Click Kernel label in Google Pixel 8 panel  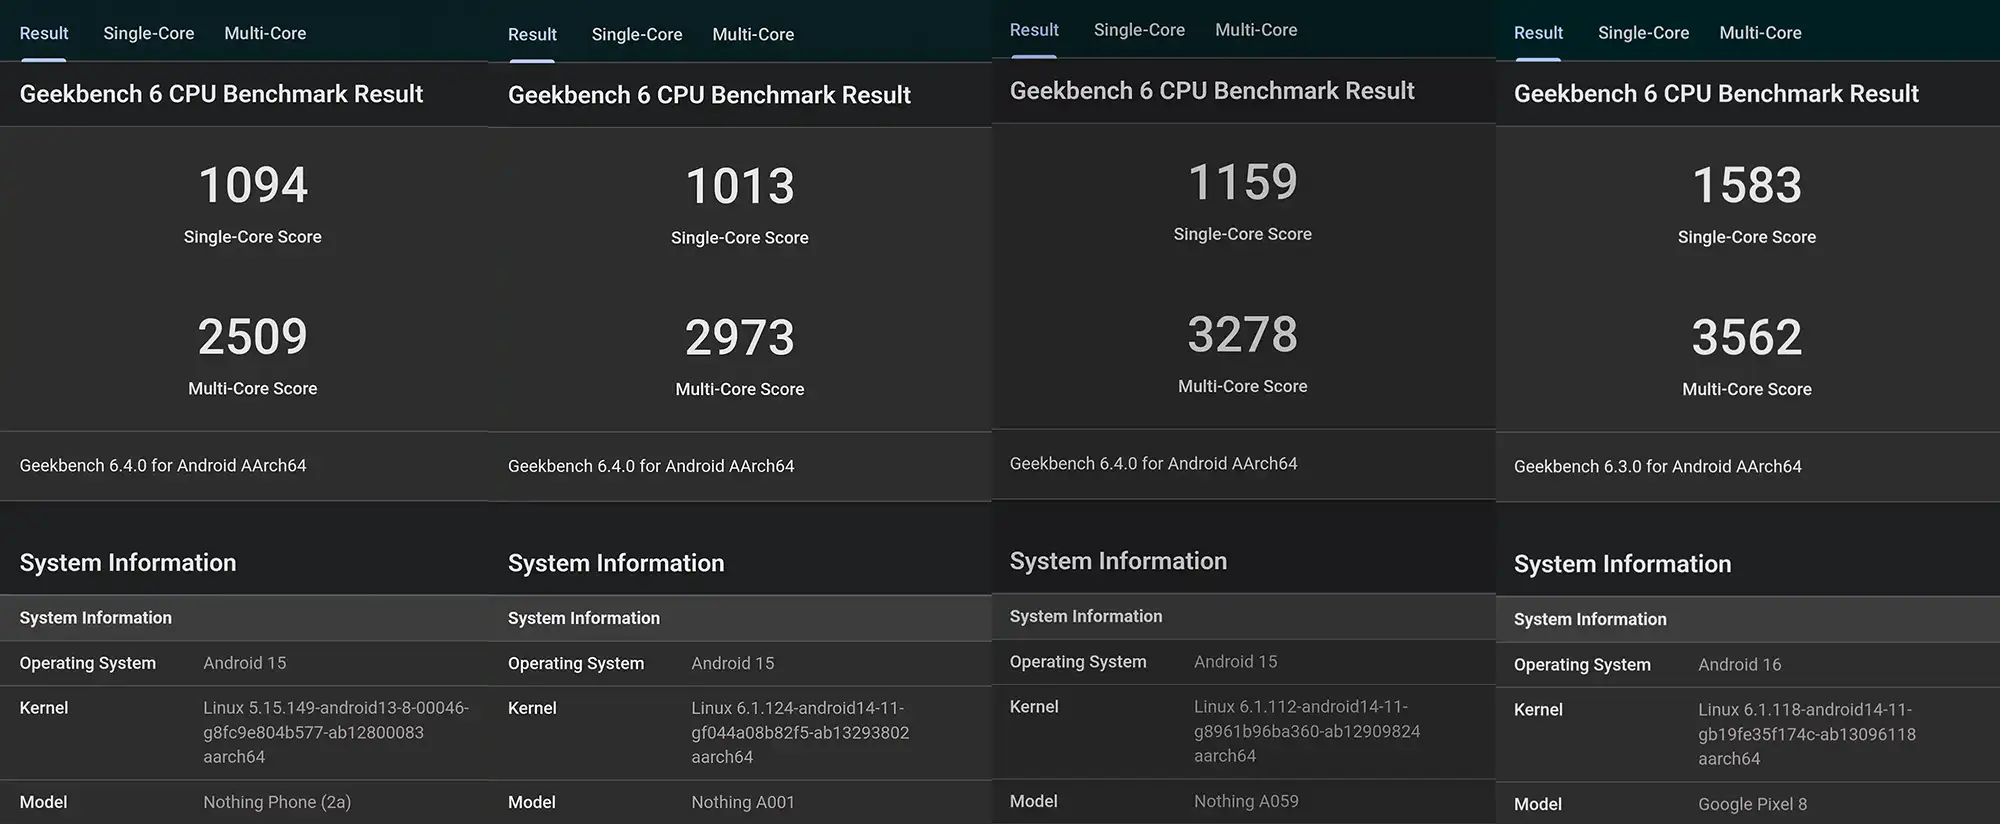click(x=1538, y=709)
